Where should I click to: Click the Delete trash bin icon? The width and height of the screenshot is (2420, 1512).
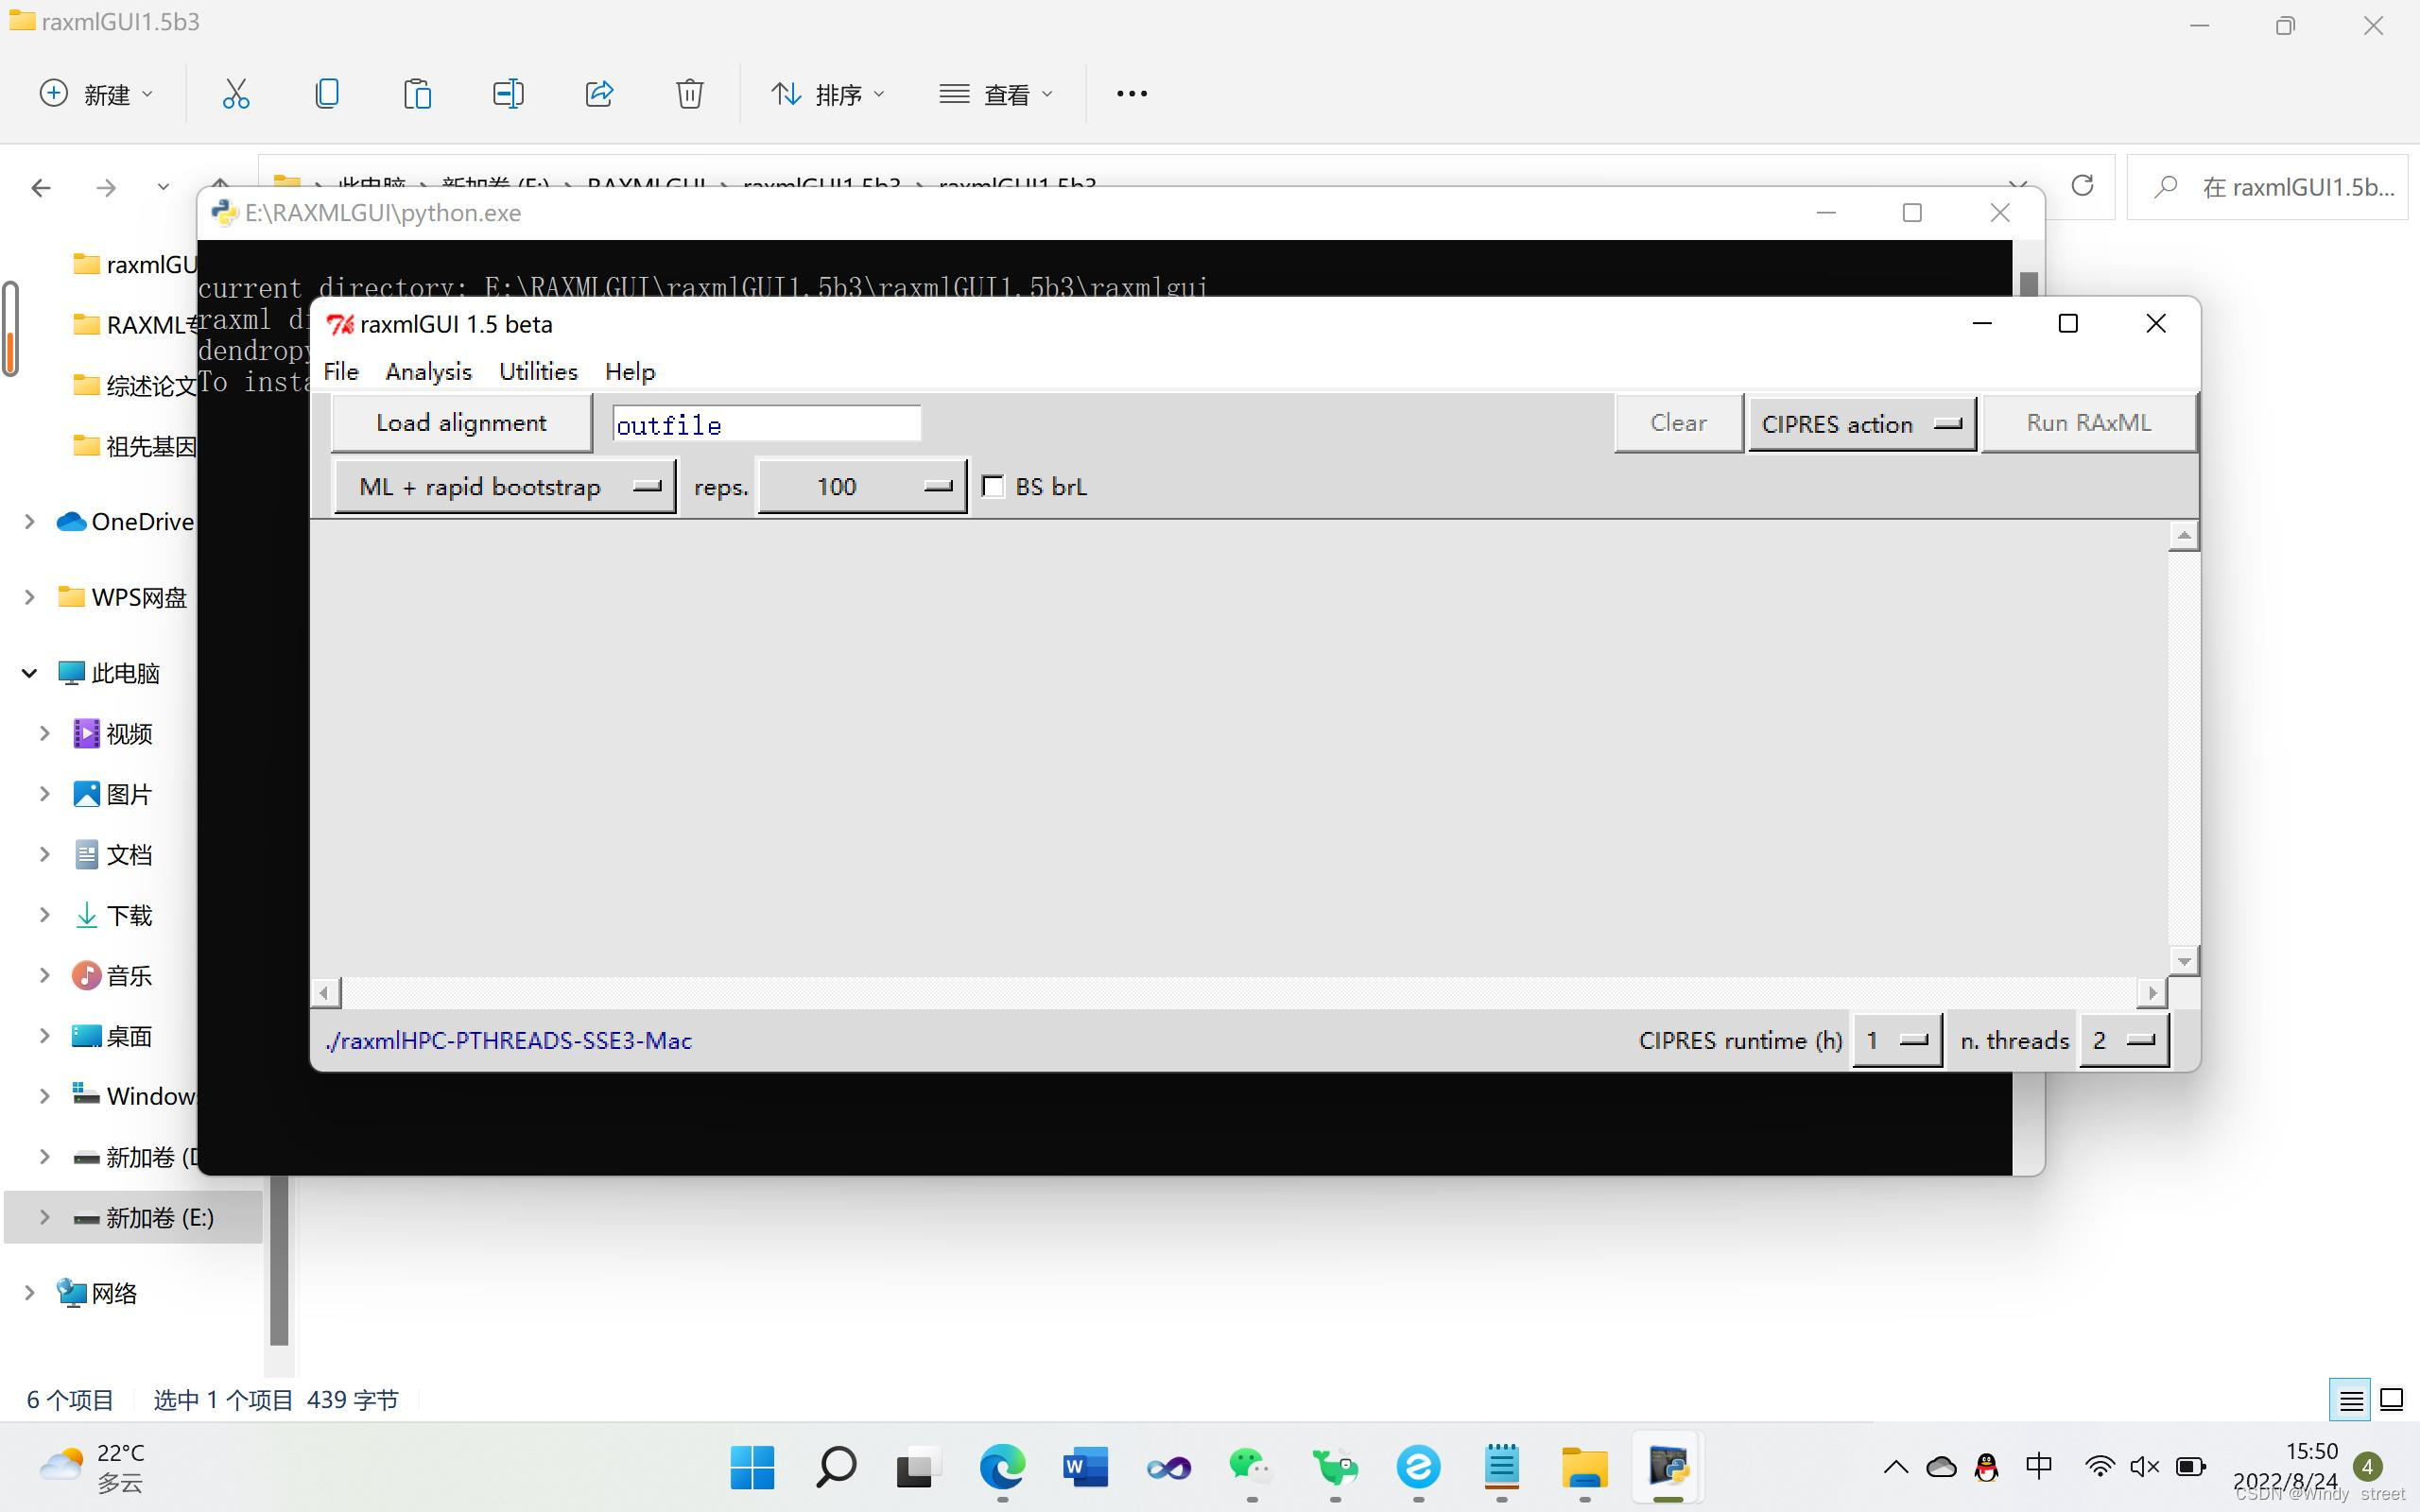[x=689, y=94]
